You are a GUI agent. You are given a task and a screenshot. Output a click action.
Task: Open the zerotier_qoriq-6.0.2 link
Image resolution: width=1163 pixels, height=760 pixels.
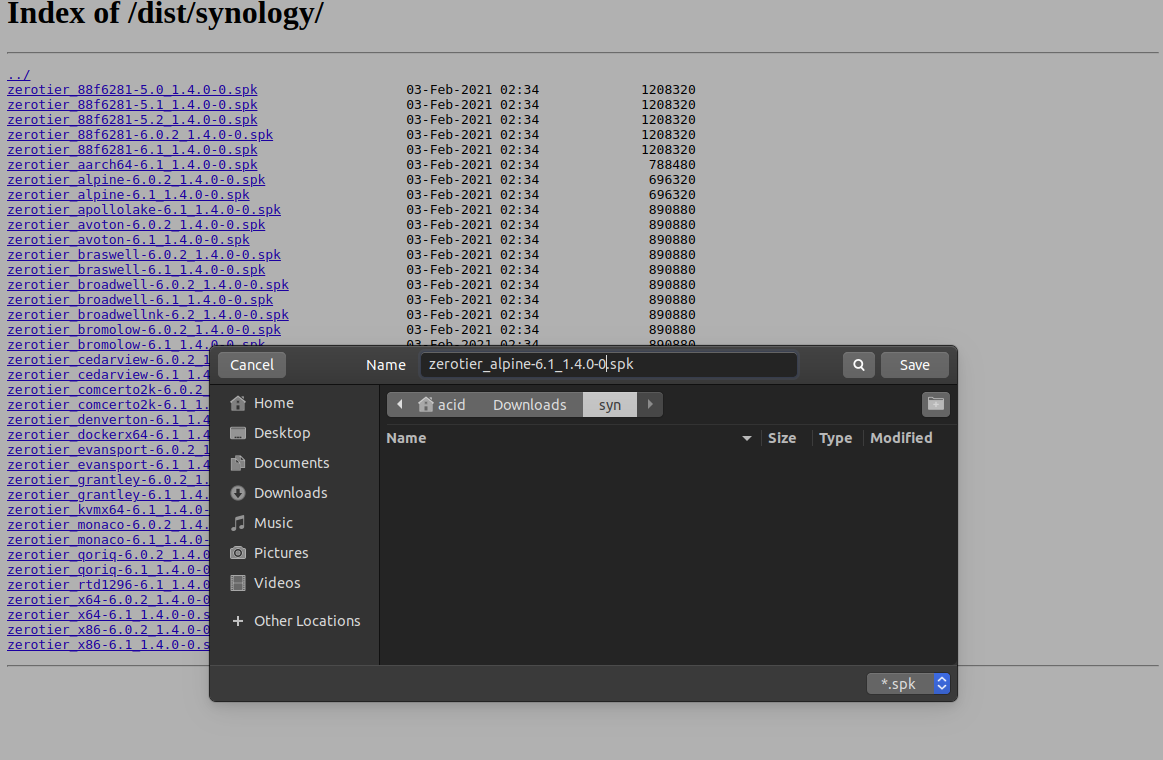(108, 555)
